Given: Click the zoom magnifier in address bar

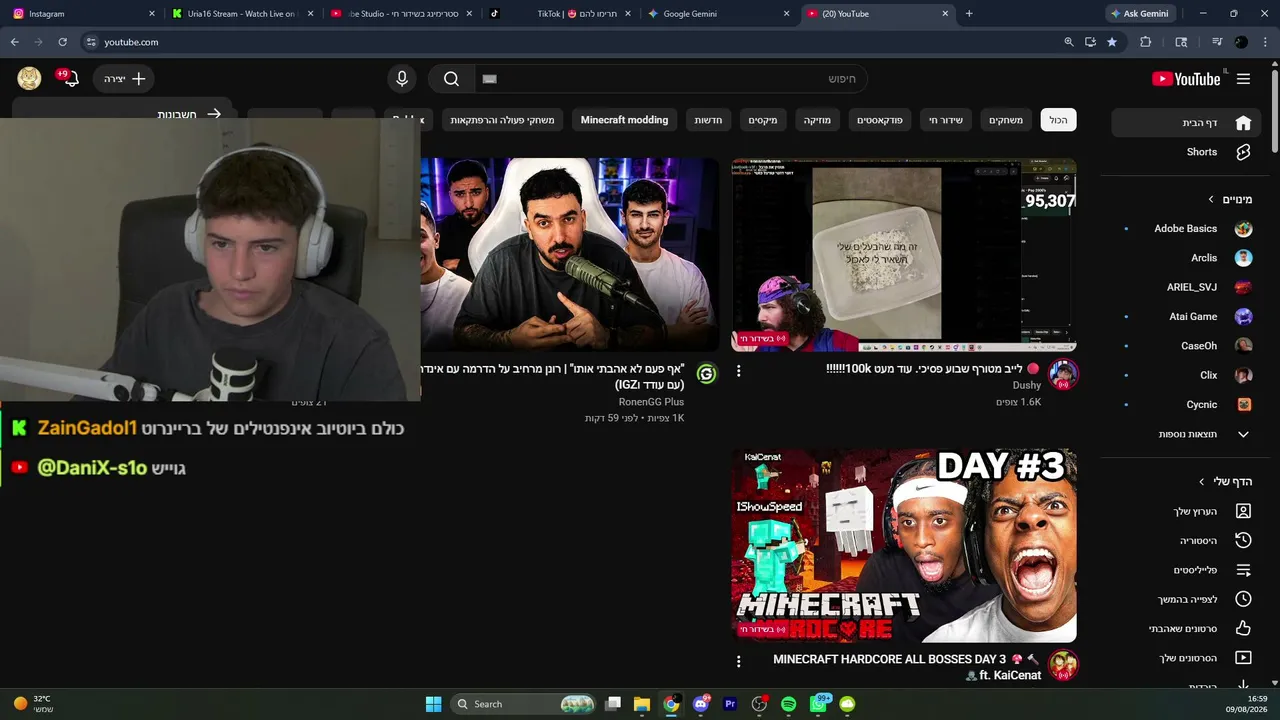Looking at the screenshot, I should coord(1068,42).
